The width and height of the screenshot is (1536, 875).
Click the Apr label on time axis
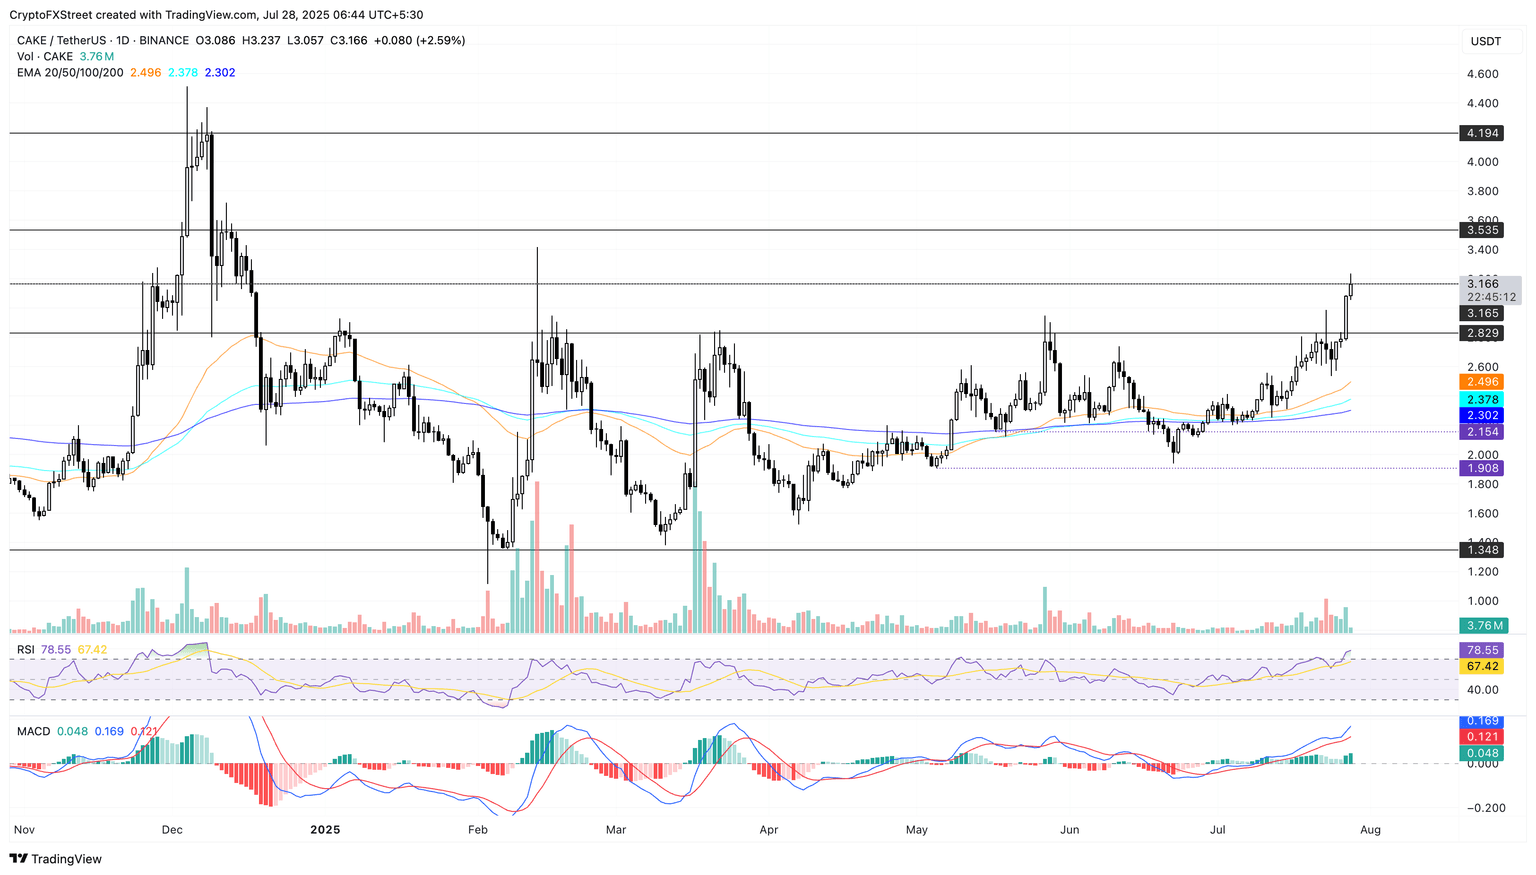(768, 830)
